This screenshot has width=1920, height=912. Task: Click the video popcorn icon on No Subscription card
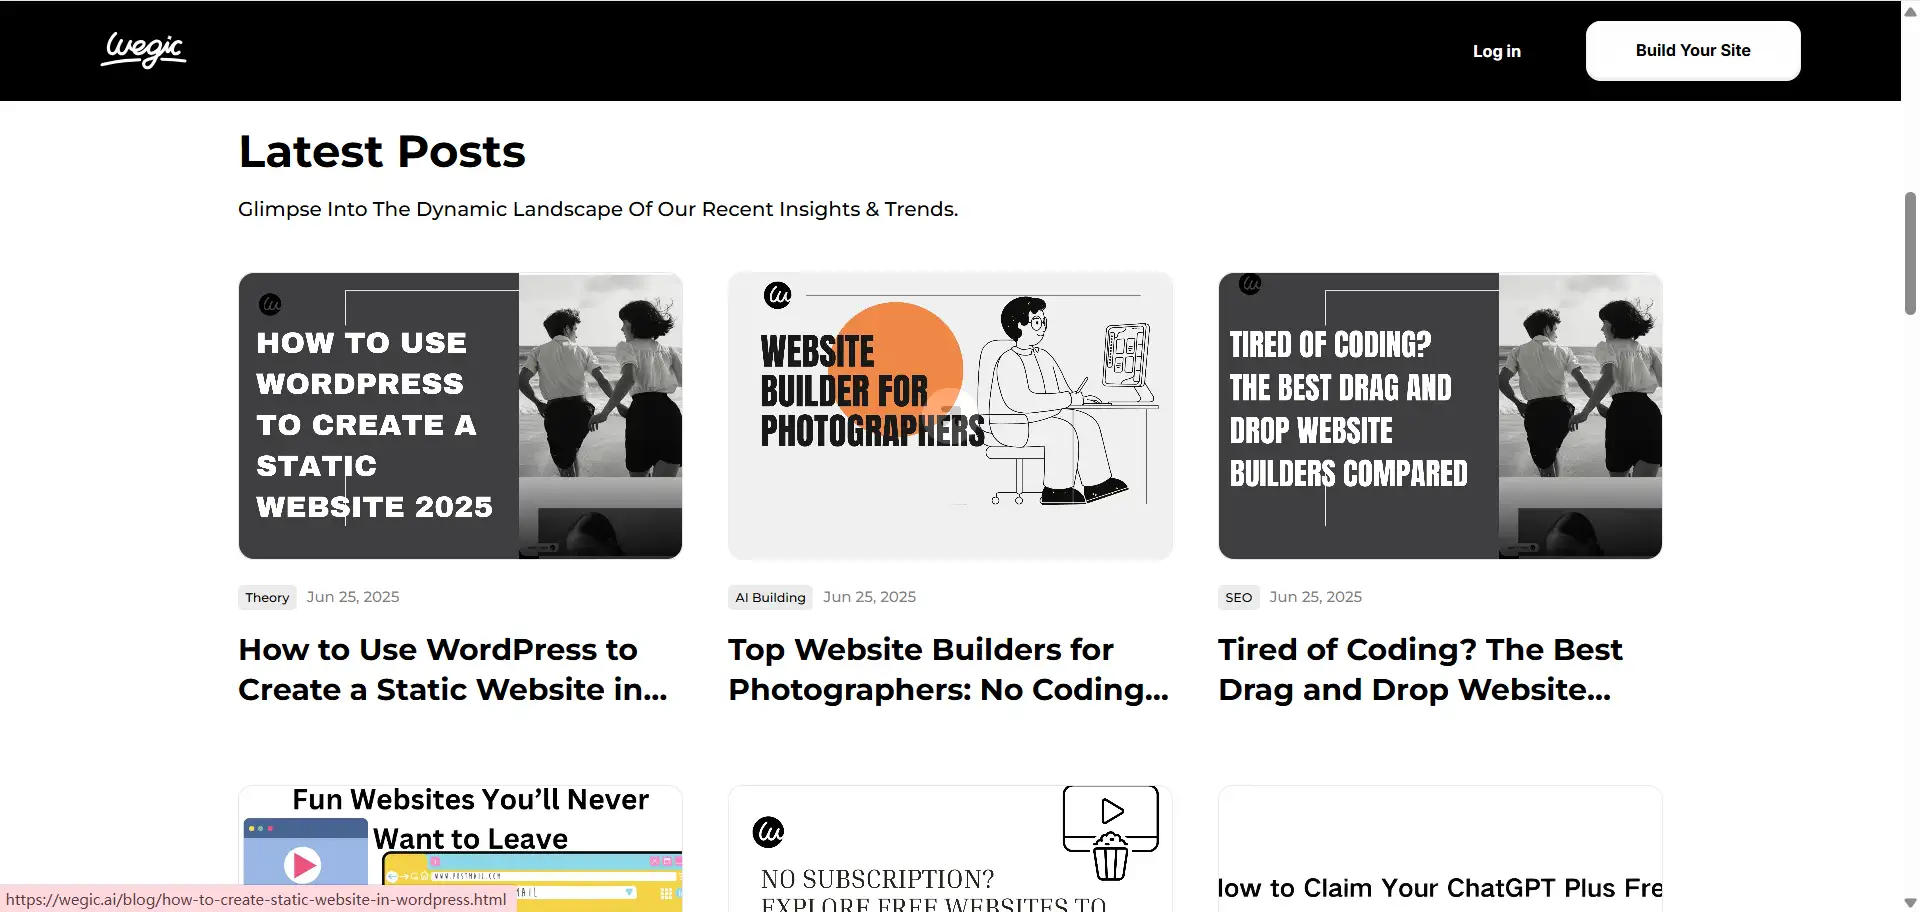1111,833
